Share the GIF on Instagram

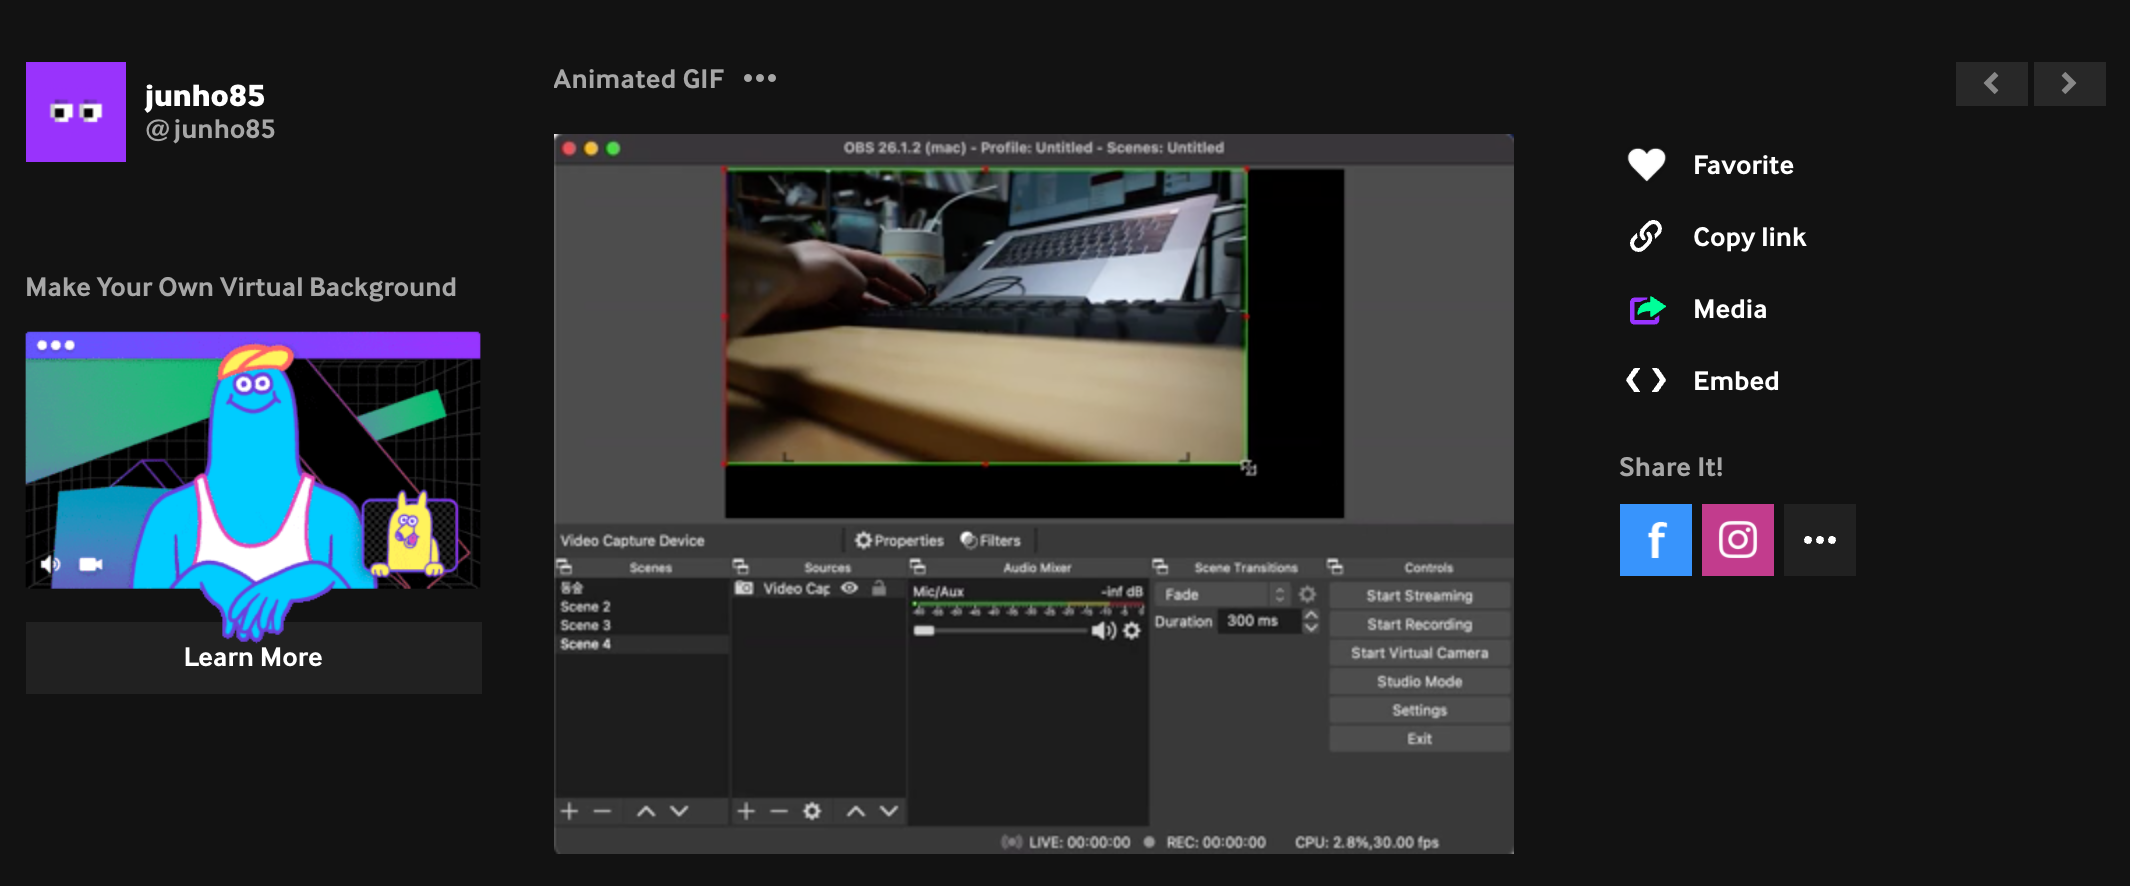pos(1738,540)
